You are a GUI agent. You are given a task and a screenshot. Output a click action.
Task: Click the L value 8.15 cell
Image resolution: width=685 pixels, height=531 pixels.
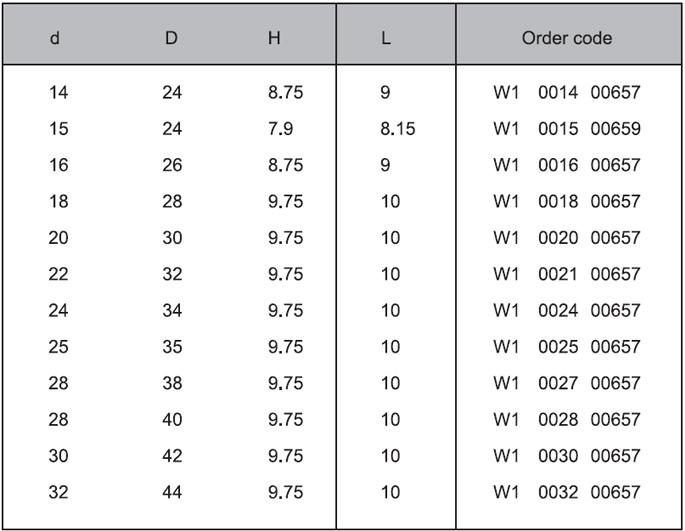click(x=397, y=129)
